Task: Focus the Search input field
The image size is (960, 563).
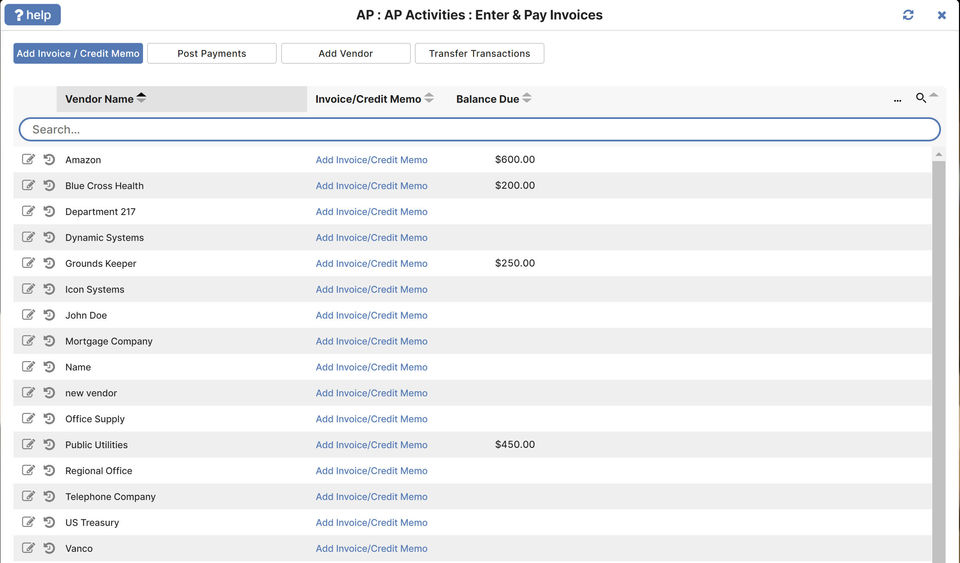Action: [480, 130]
